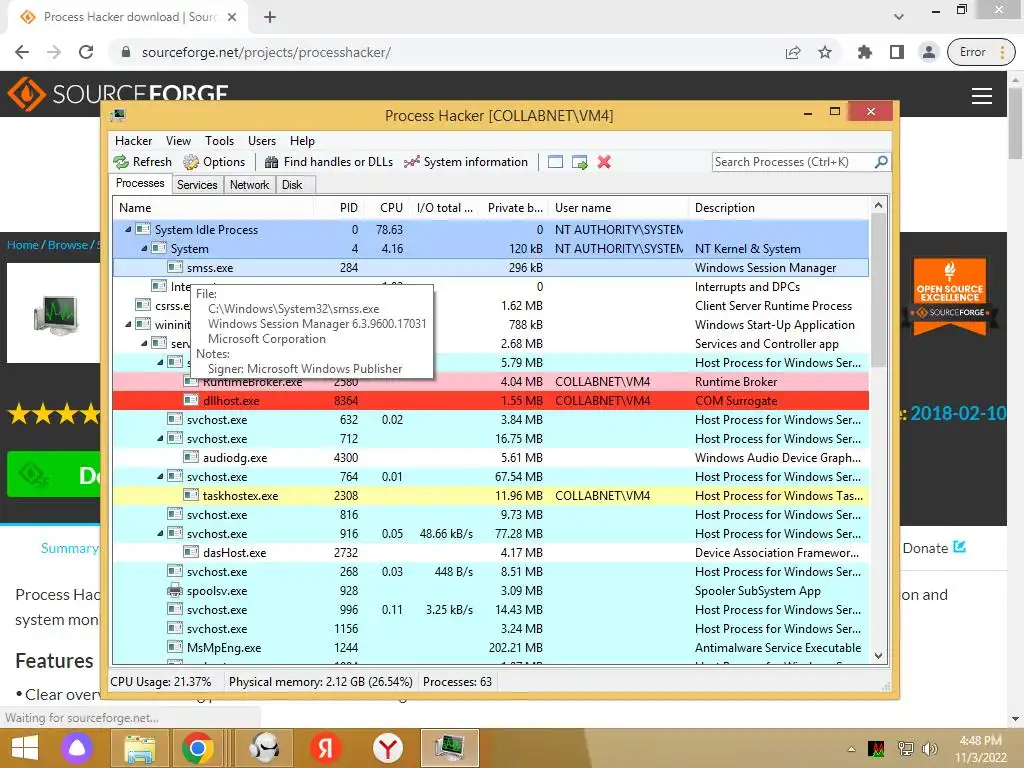Collapse svchost.exe PID 764 node
1024x768 pixels.
tap(160, 476)
